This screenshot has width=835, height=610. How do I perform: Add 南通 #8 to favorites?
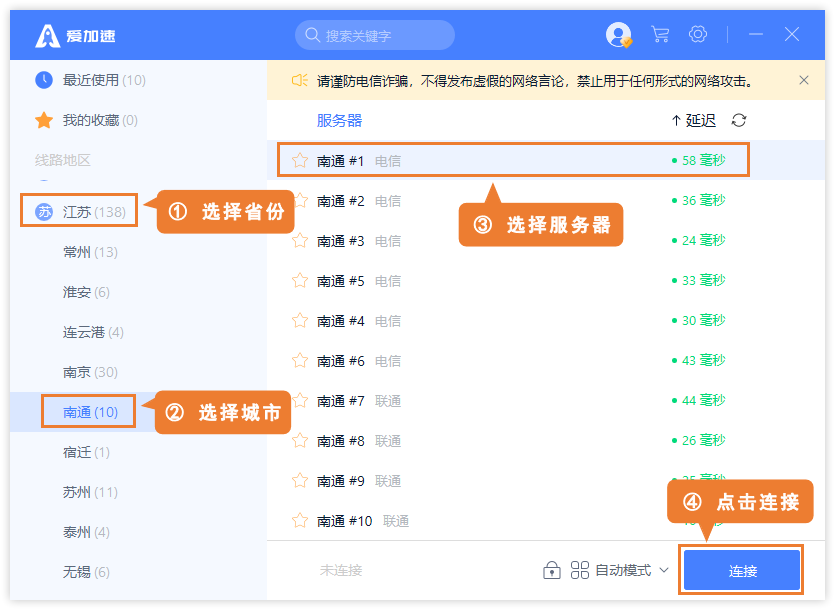pyautogui.click(x=300, y=441)
